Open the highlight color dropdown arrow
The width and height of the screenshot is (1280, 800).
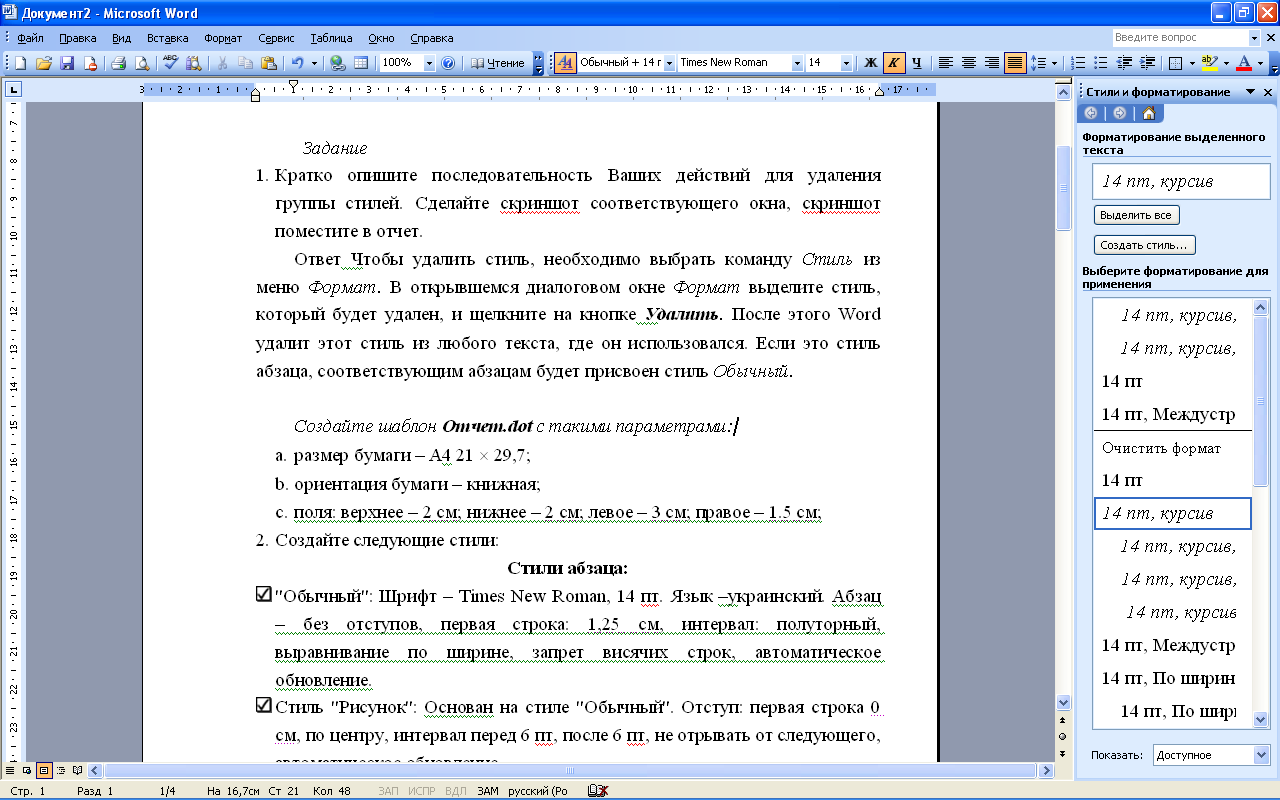(x=1226, y=63)
